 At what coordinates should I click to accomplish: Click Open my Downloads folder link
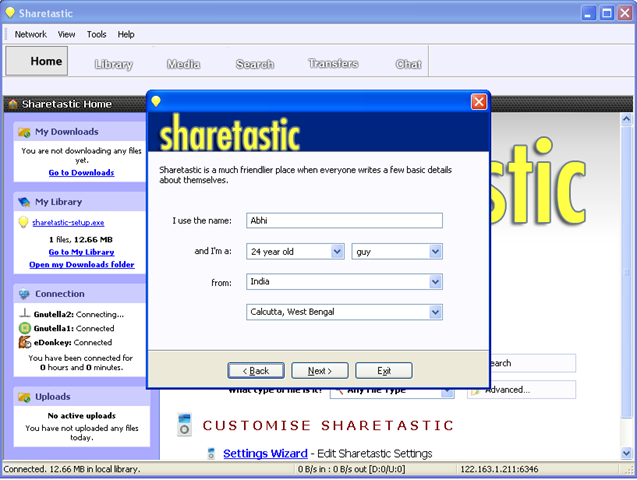click(82, 264)
